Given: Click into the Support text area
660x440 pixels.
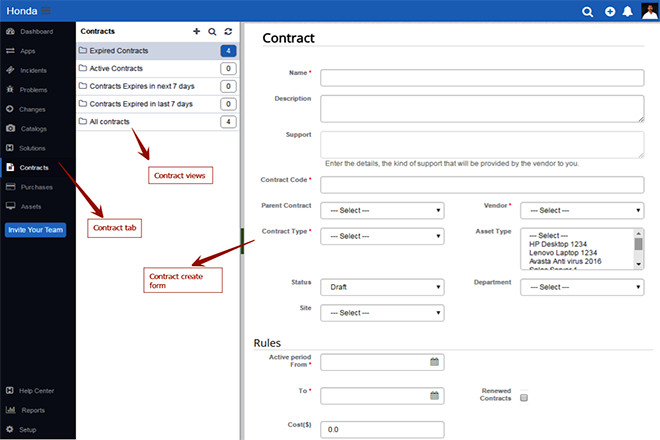Looking at the screenshot, I should pos(482,144).
